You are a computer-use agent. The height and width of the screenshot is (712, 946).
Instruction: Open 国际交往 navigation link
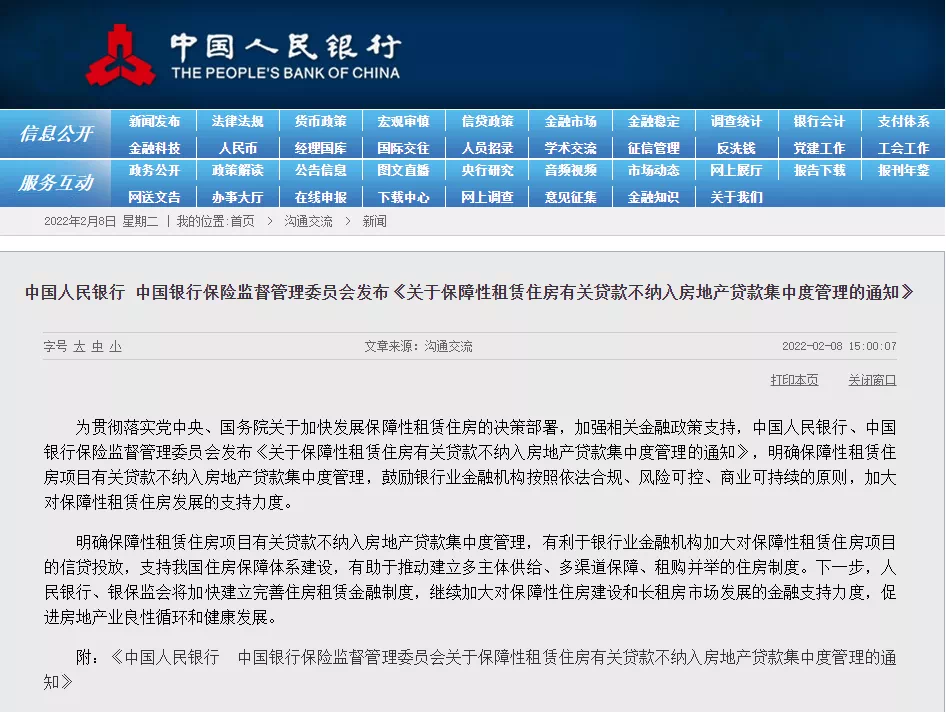(x=404, y=148)
